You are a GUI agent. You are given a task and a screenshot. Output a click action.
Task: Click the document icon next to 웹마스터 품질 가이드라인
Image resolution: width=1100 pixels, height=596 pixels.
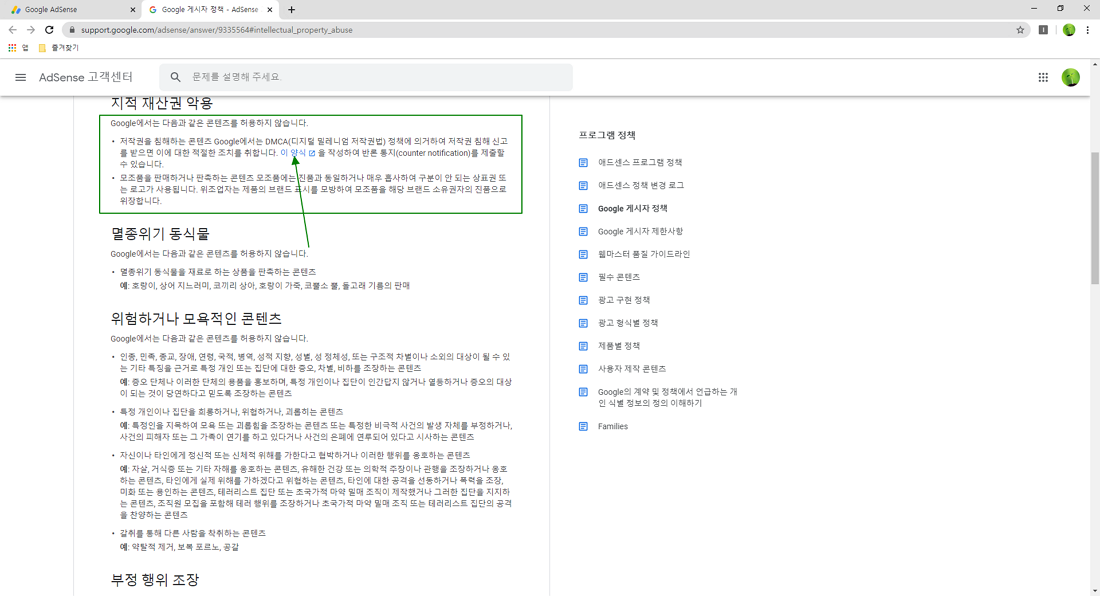583,255
